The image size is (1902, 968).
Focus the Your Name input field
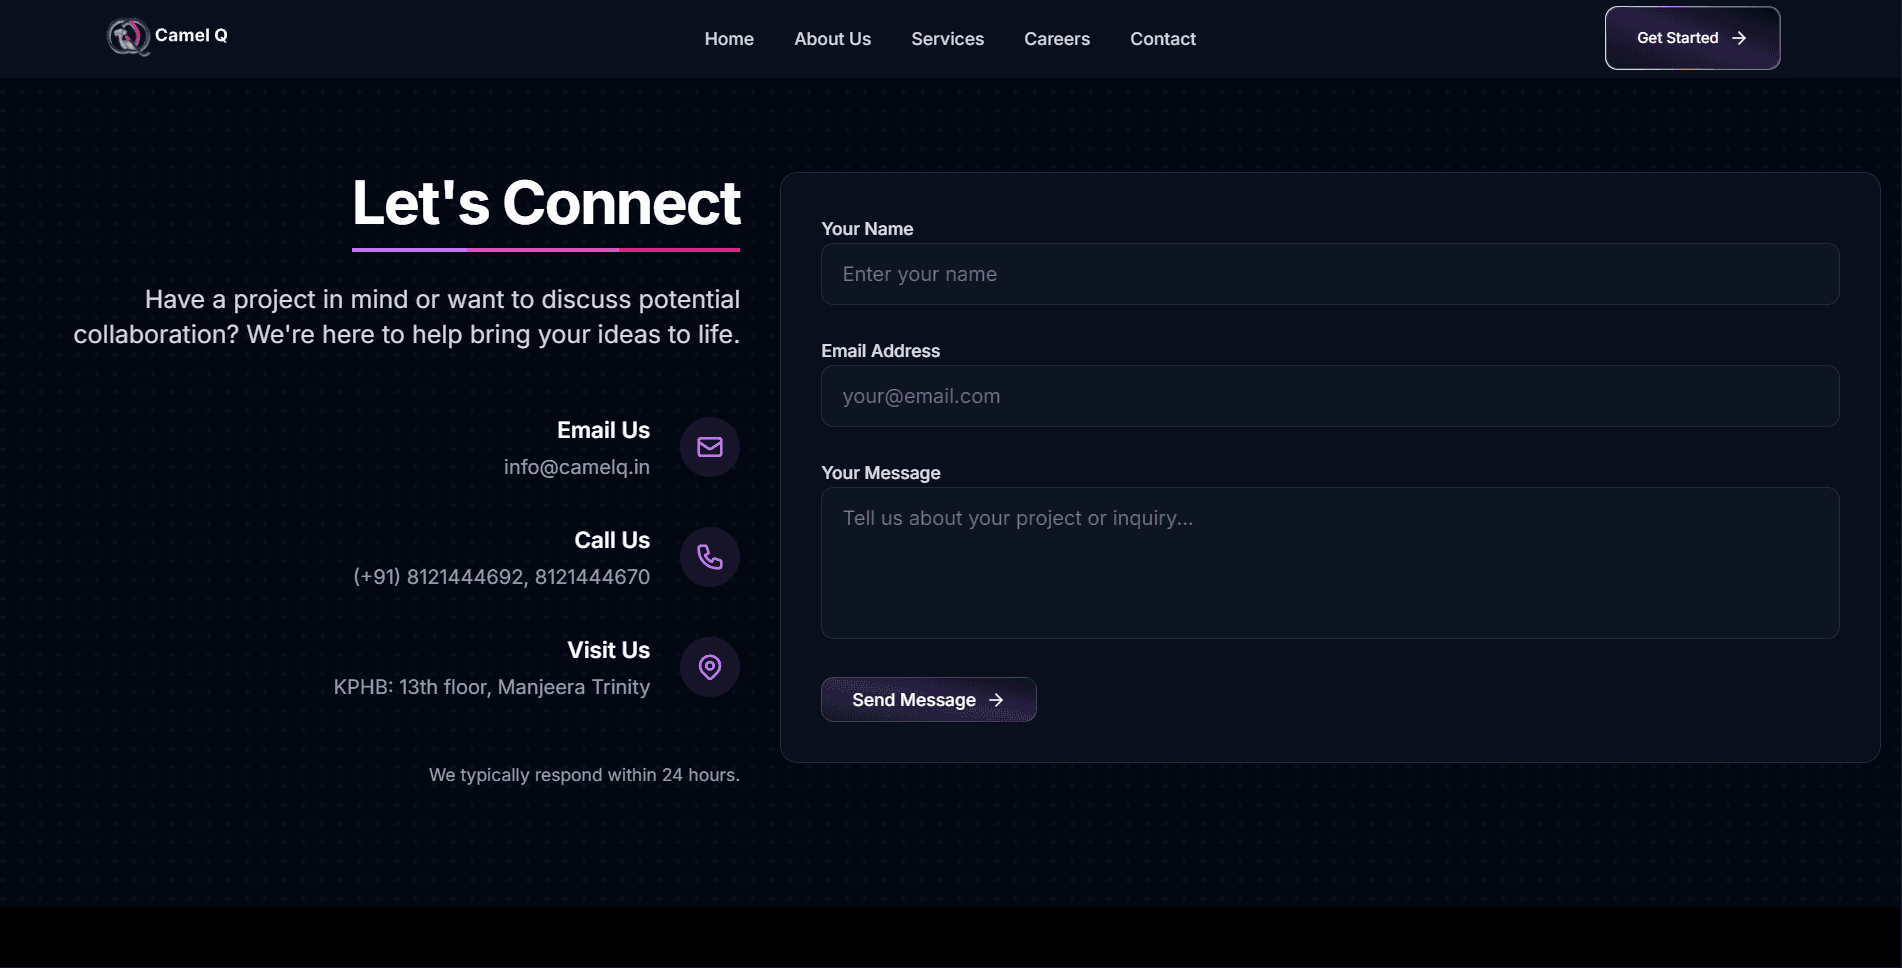point(1330,274)
